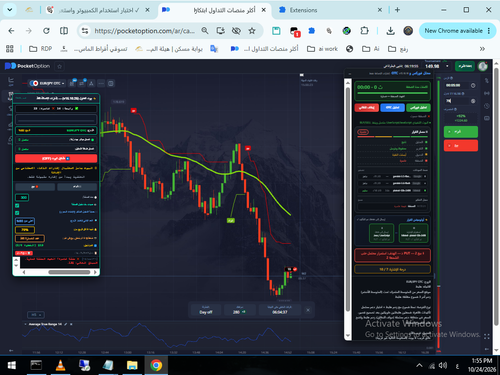This screenshot has width=500, height=375.
Task: Click the red PUT signal banner
Action: [x=392, y=255]
